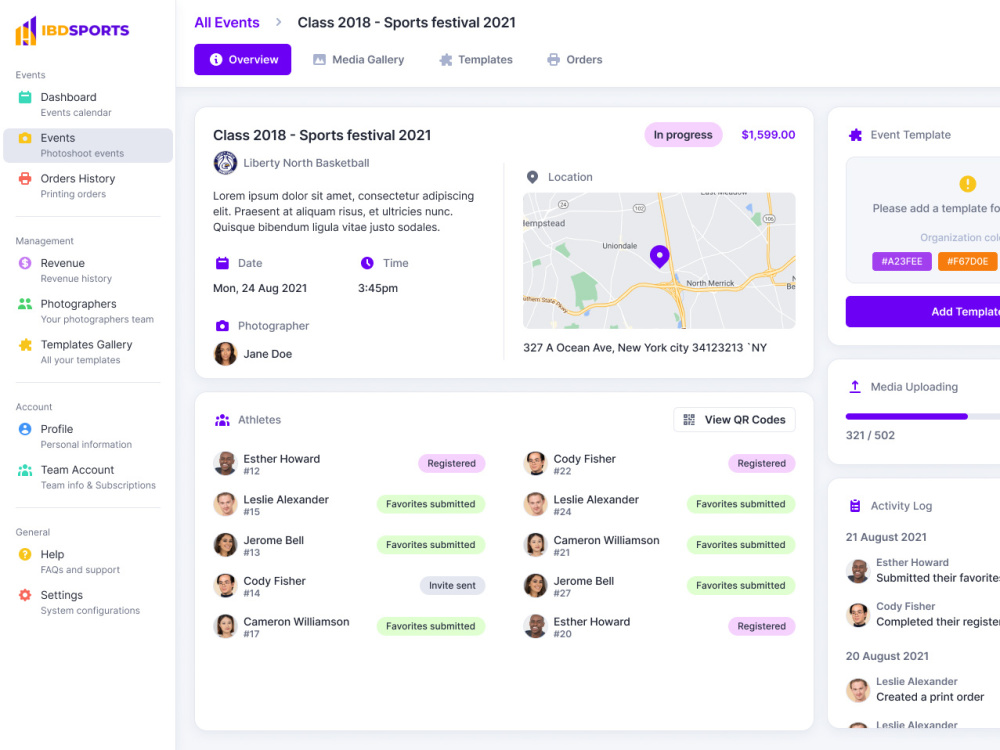This screenshot has width=1000, height=750.
Task: Switch to the Templates tab
Action: tap(476, 59)
